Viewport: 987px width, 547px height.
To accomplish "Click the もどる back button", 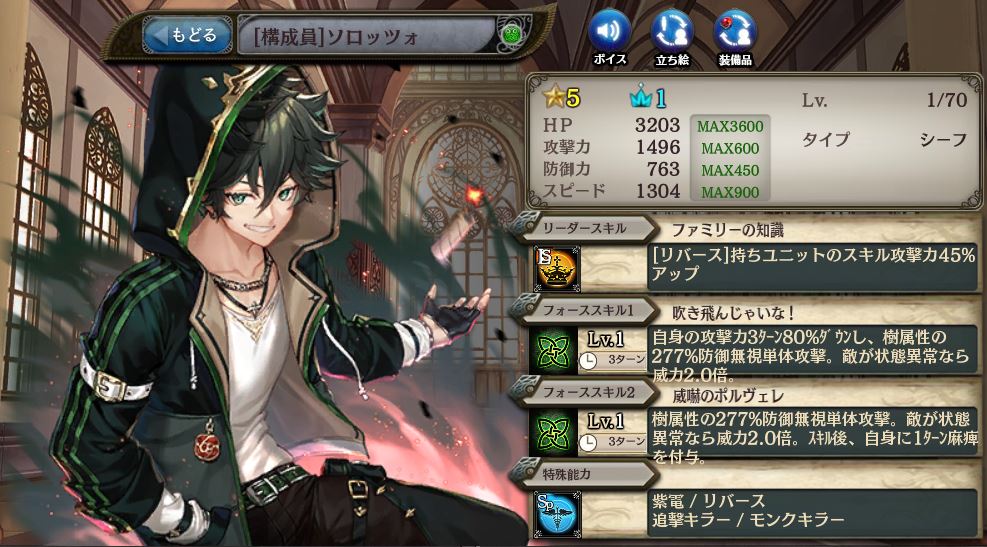I will 184,35.
